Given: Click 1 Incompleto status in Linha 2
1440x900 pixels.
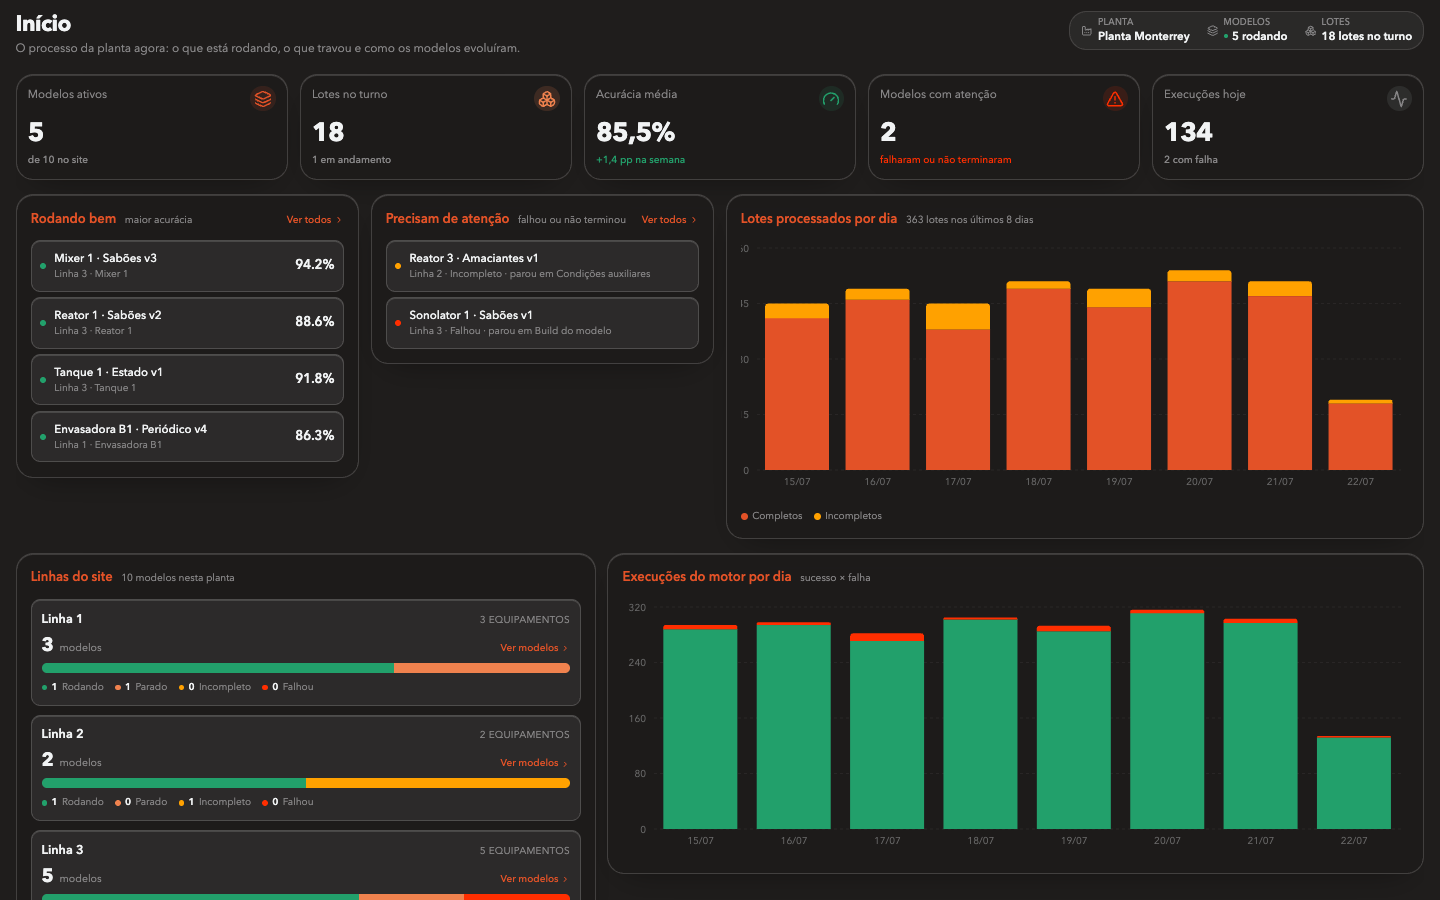Looking at the screenshot, I should point(215,802).
